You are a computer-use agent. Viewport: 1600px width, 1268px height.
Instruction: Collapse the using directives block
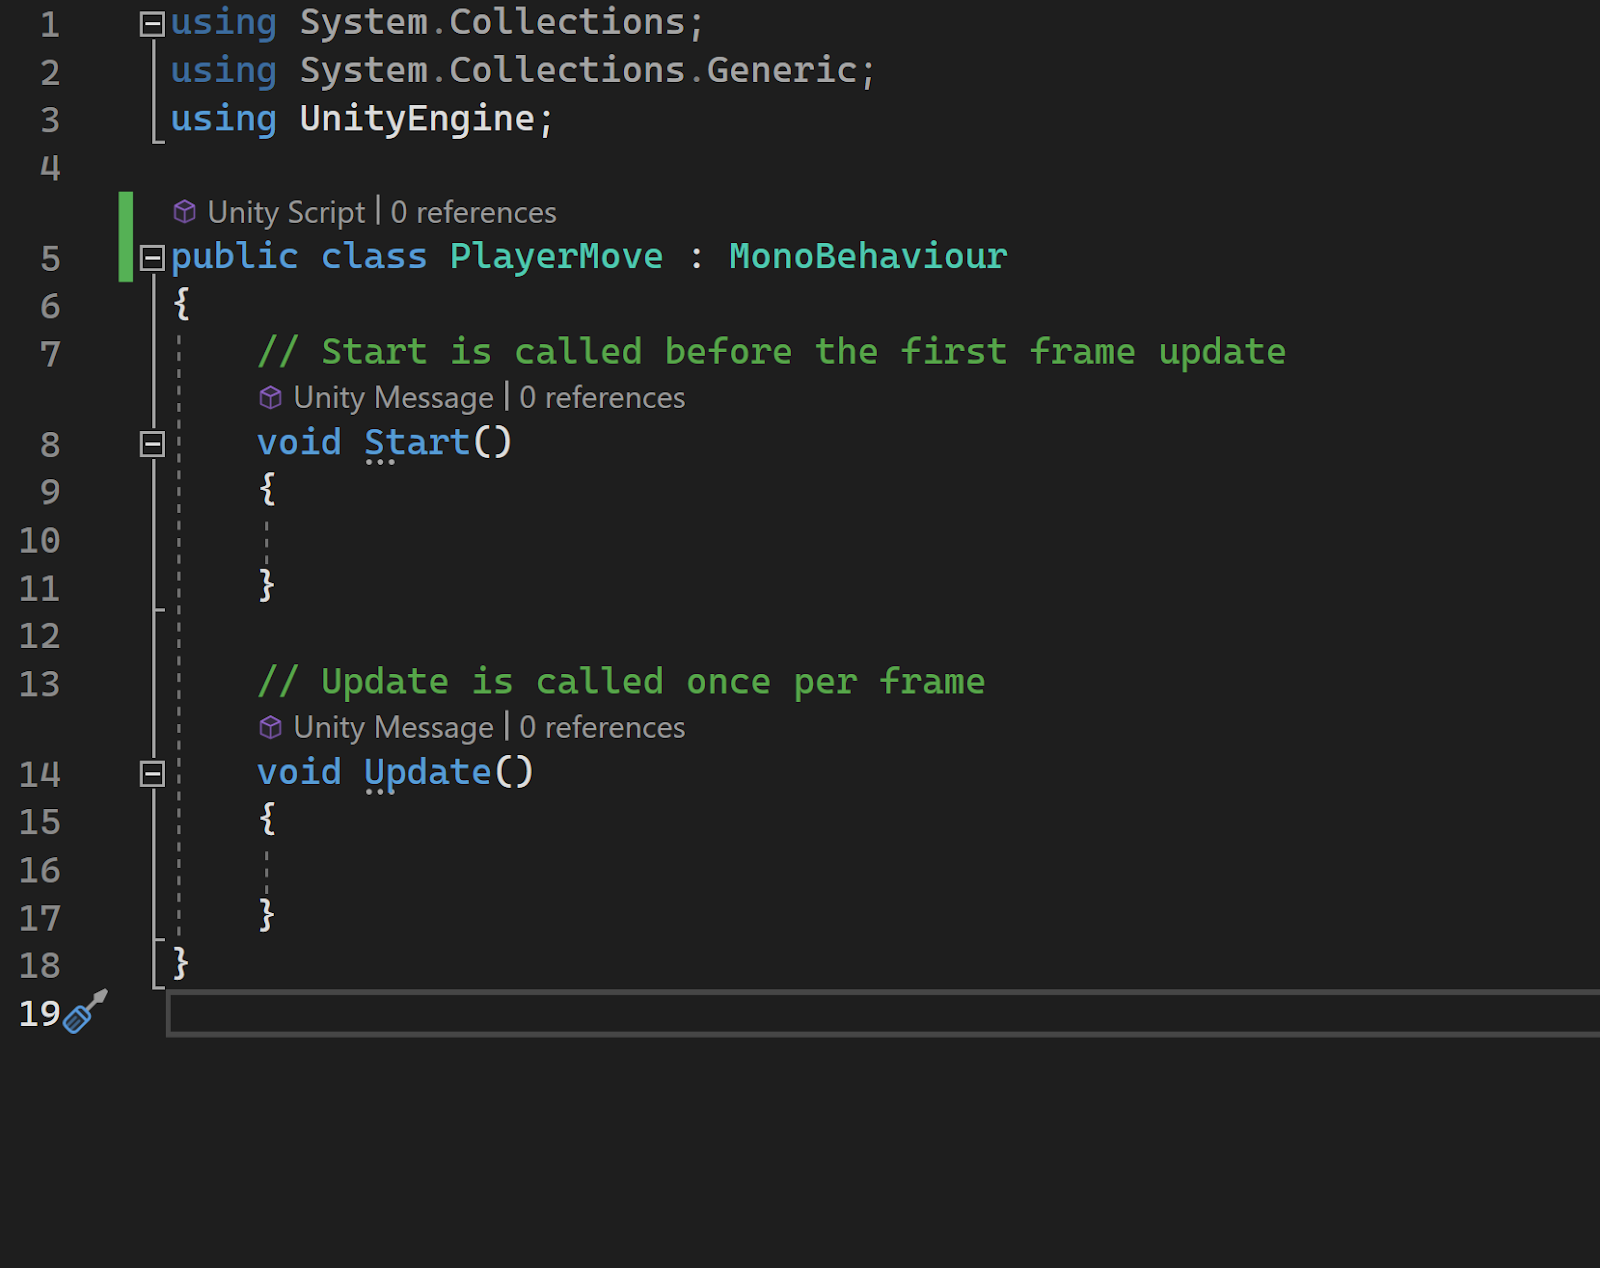[x=152, y=24]
